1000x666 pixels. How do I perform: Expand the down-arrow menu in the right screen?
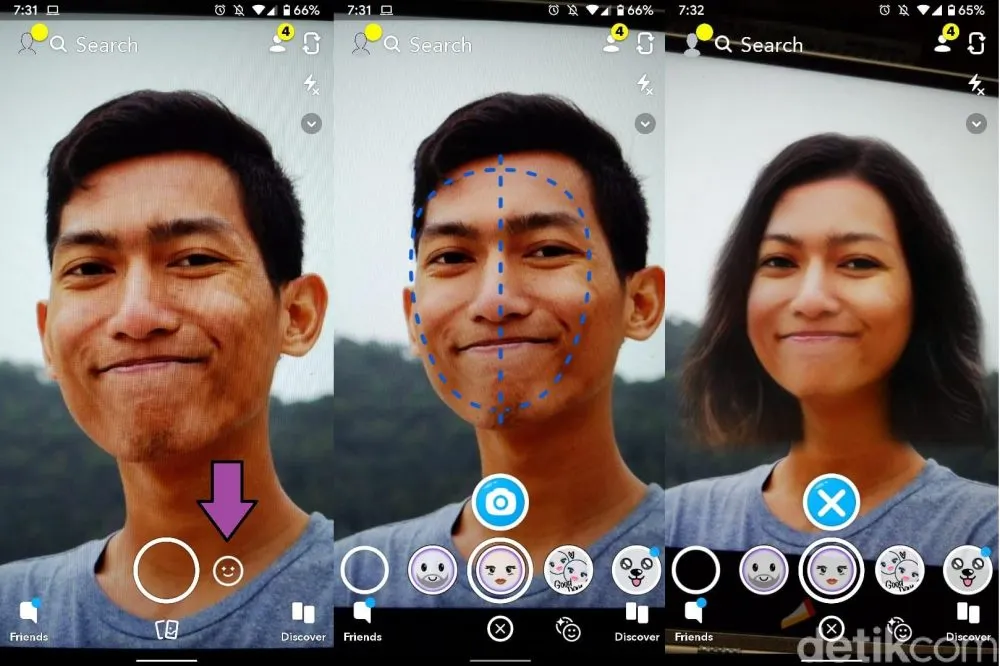[977, 123]
